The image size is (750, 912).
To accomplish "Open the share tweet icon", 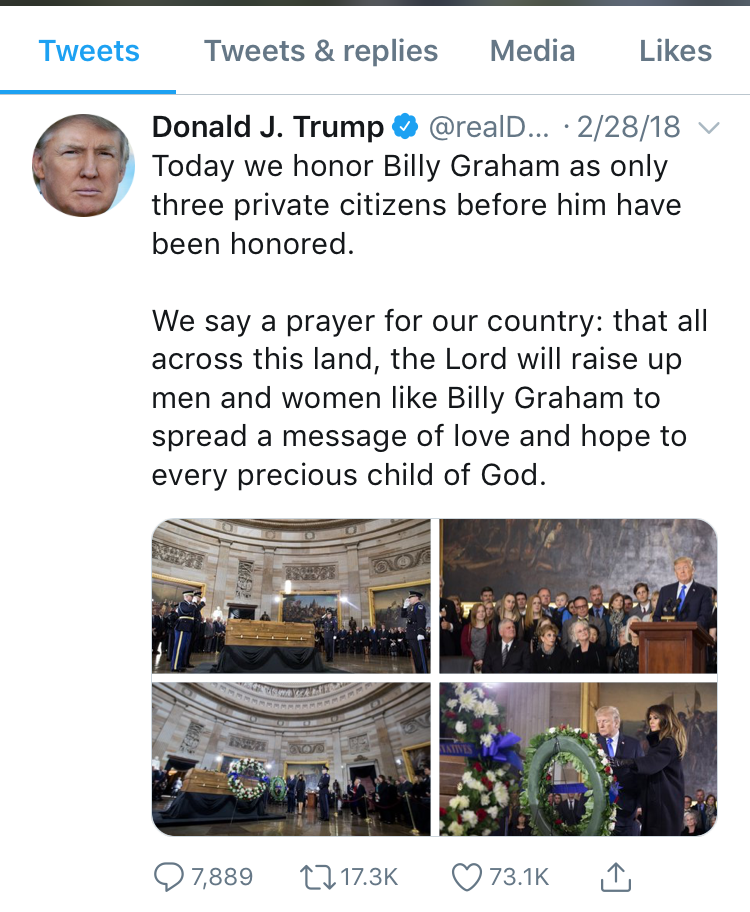I will pyautogui.click(x=616, y=877).
